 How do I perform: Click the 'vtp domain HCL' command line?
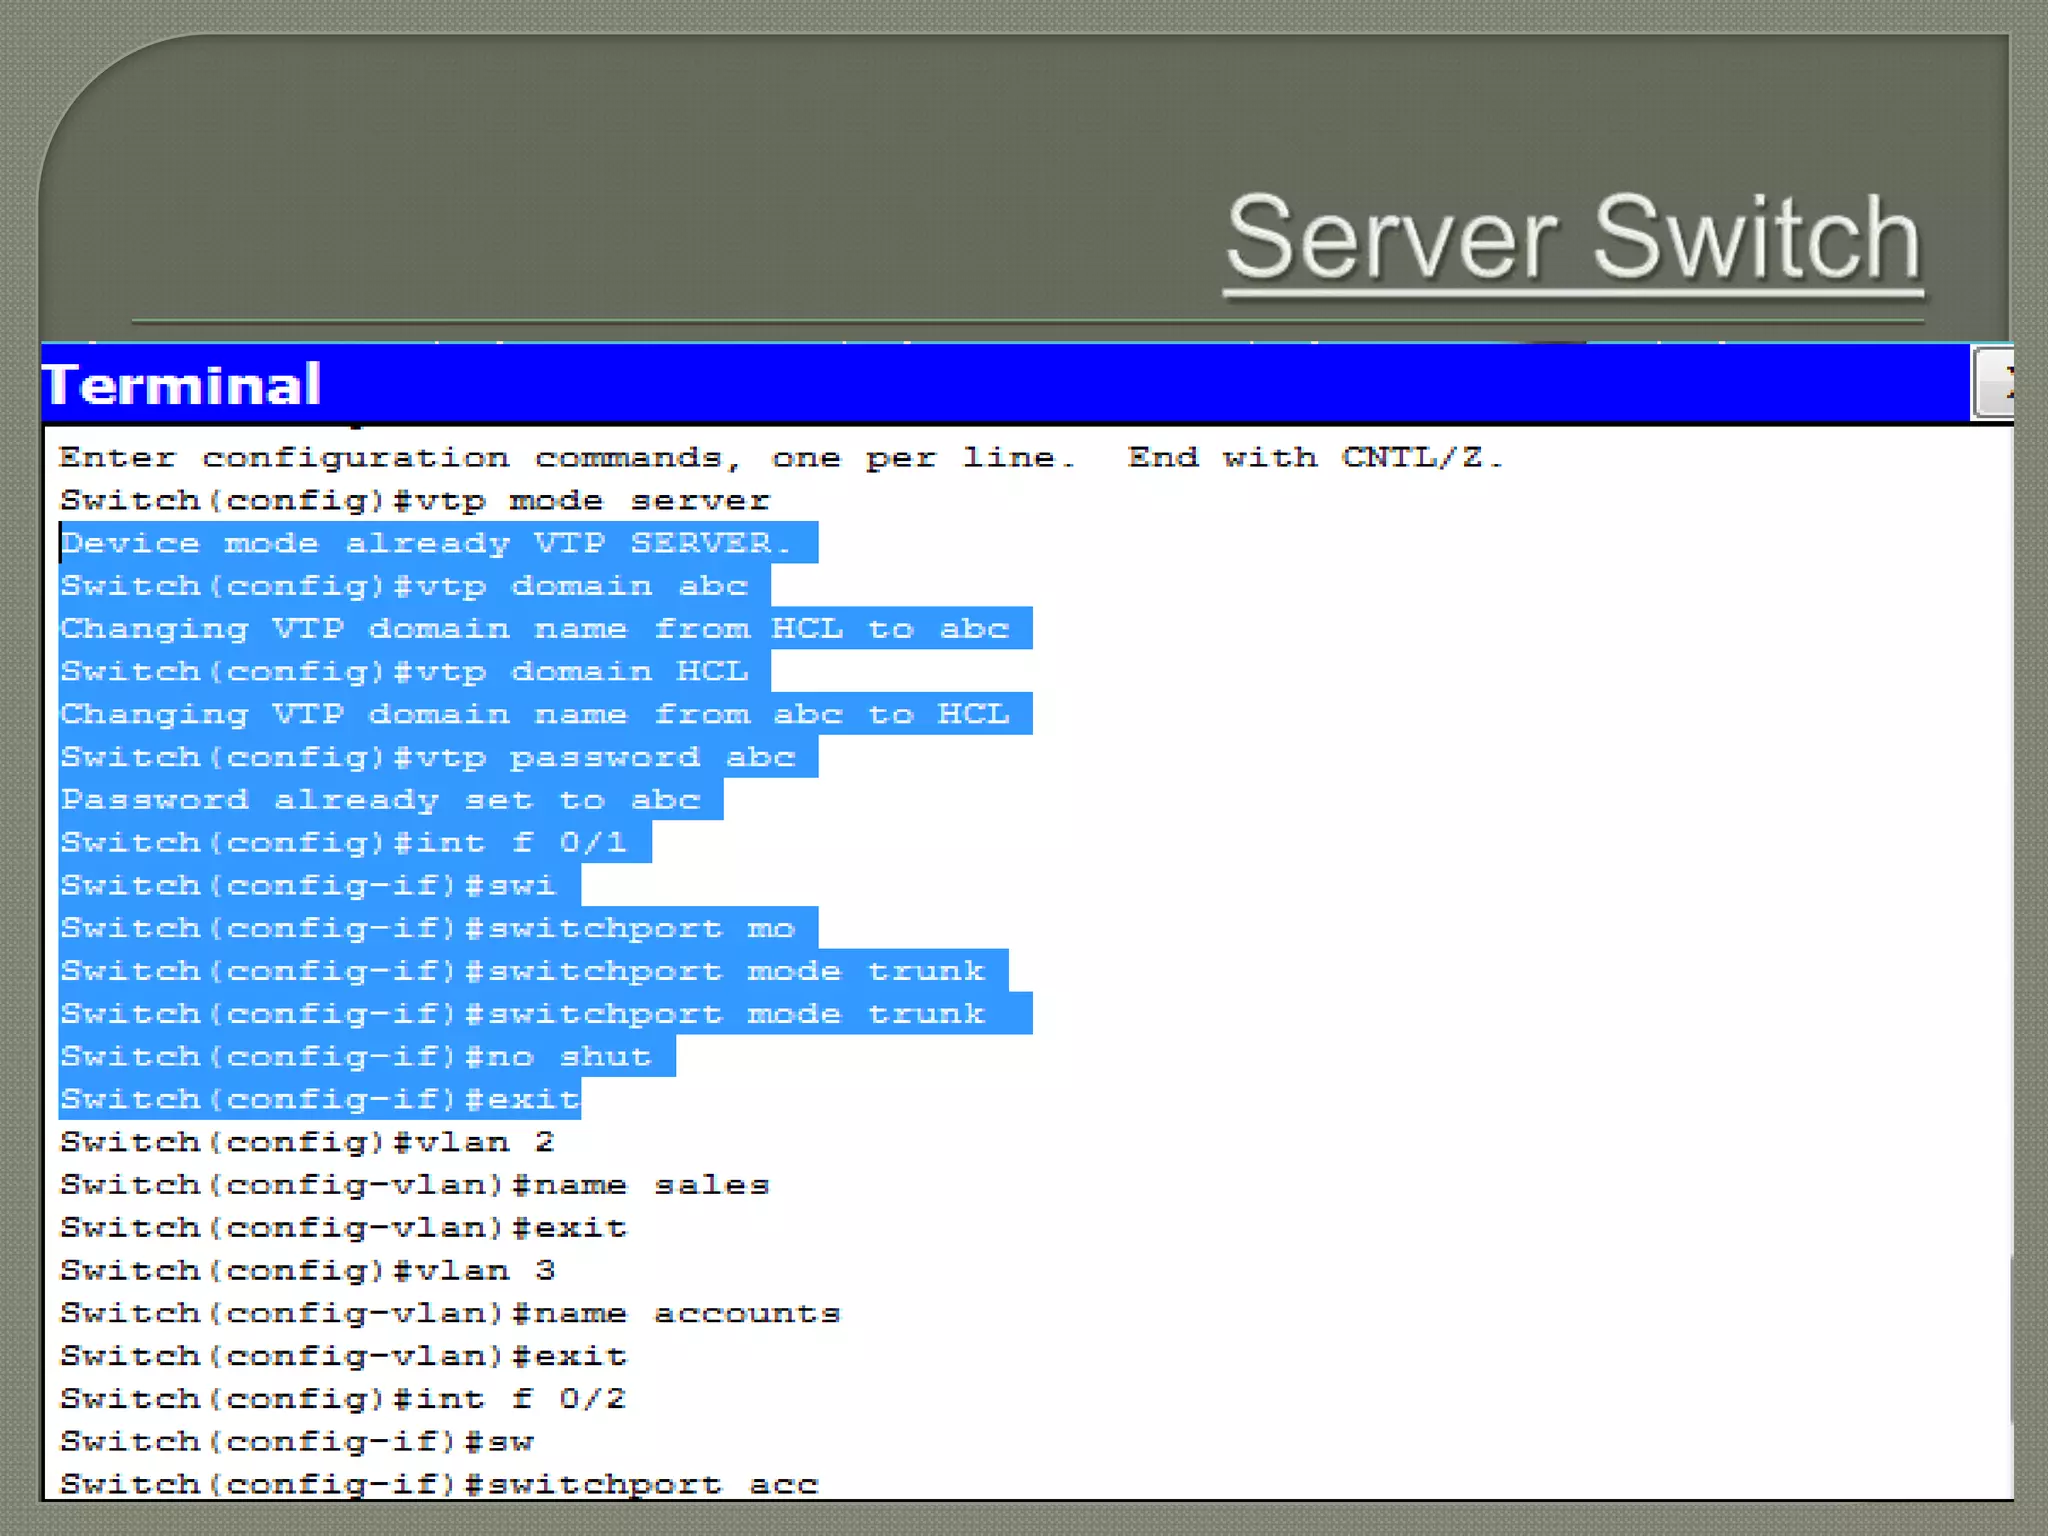(405, 671)
